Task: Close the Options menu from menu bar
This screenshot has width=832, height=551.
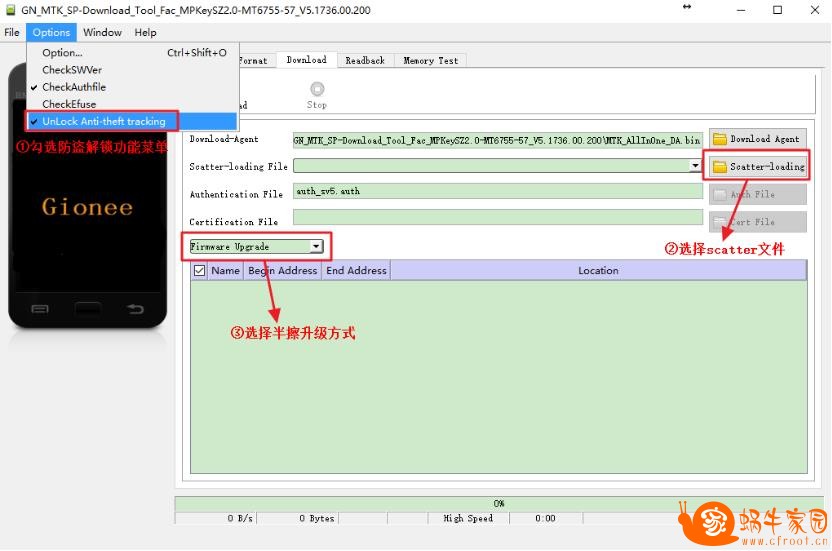Action: click(x=51, y=32)
